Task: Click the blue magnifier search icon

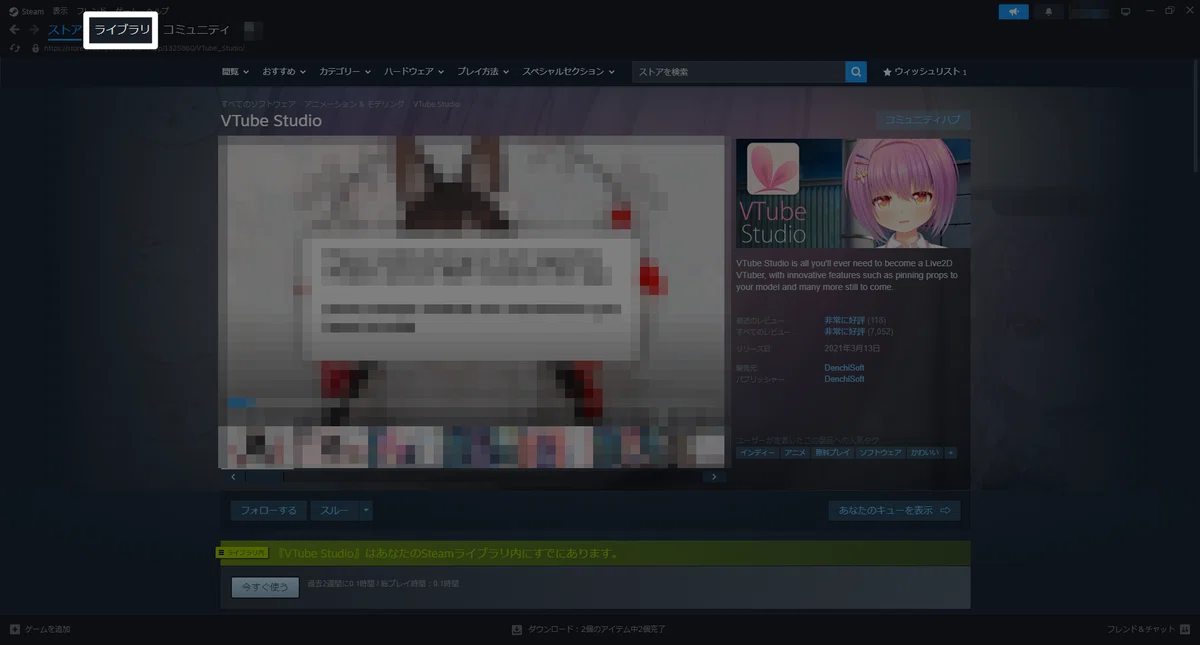Action: pyautogui.click(x=856, y=72)
